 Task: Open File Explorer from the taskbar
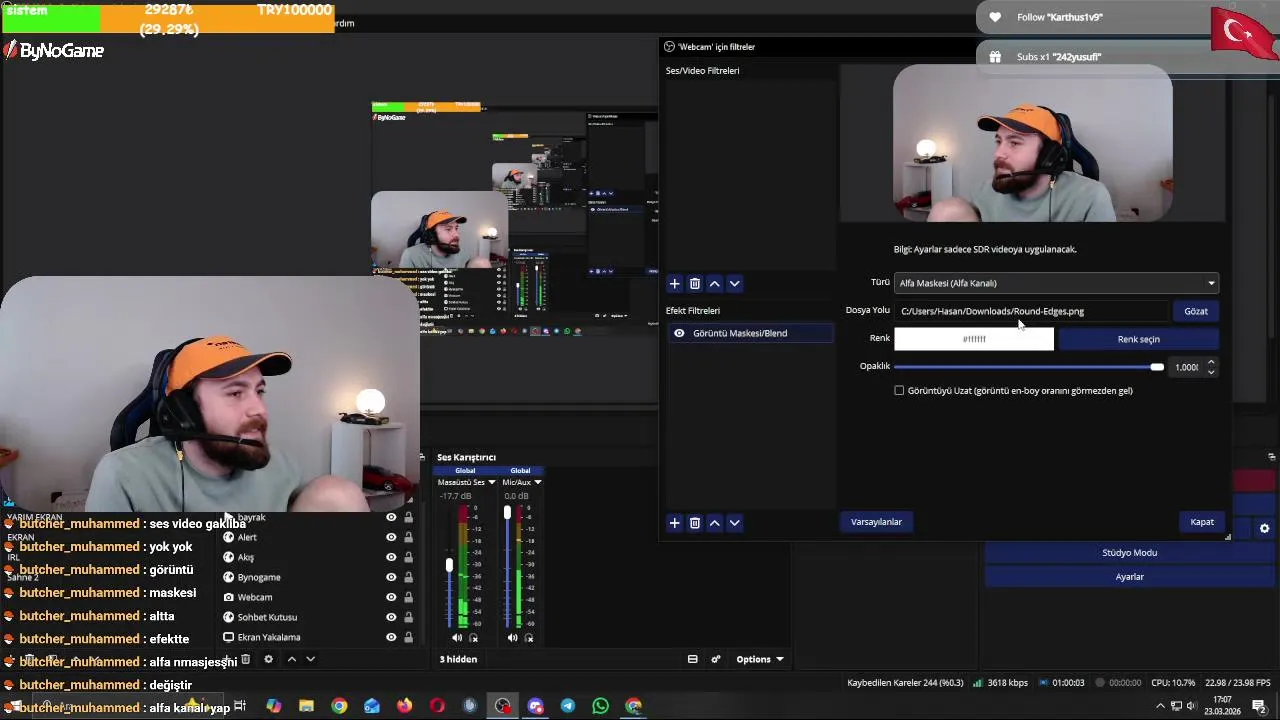(306, 706)
